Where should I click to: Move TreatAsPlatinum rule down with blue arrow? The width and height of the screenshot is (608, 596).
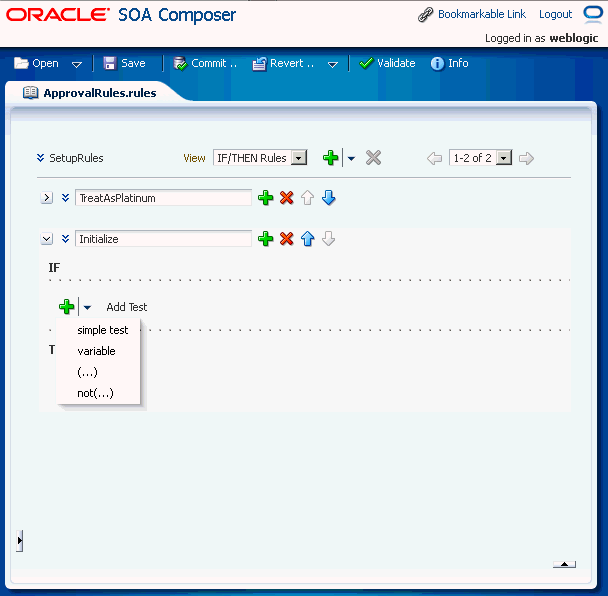328,198
